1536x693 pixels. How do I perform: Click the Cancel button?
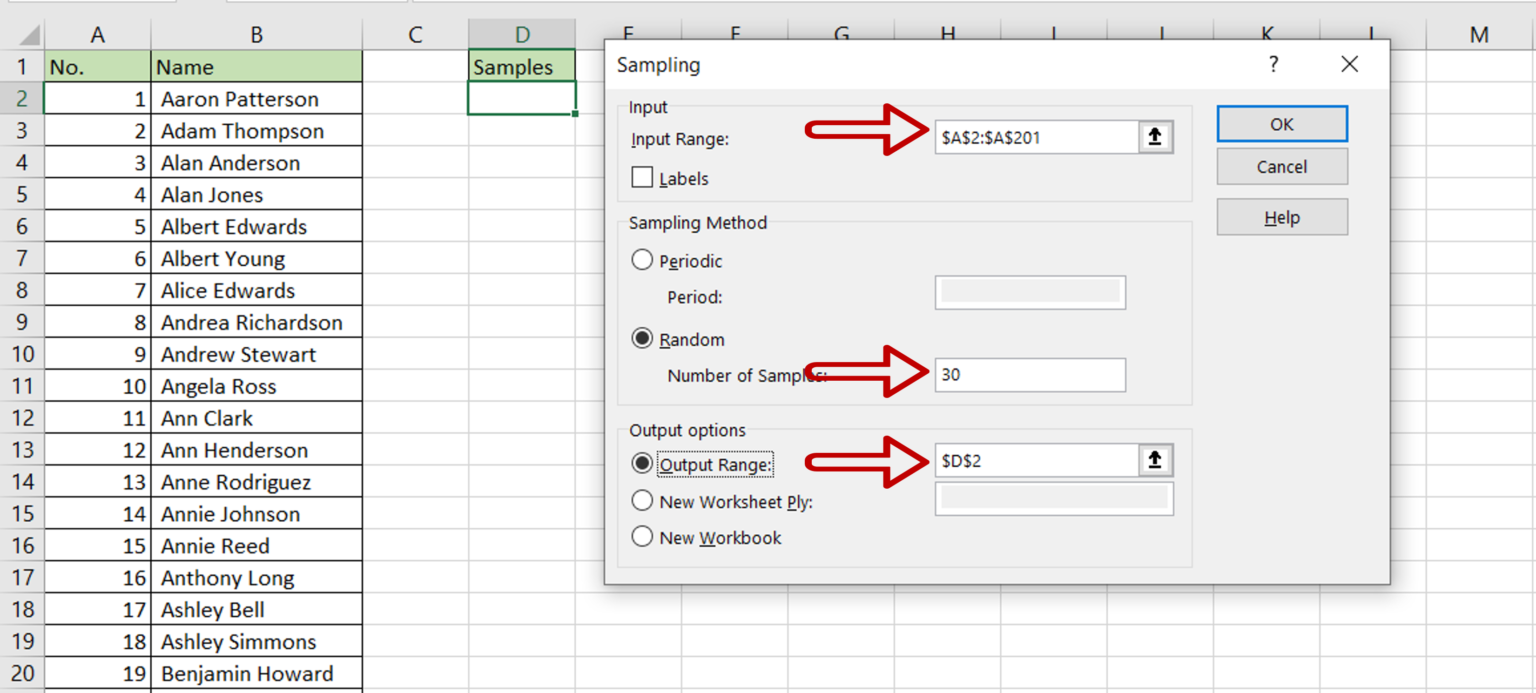1282,167
